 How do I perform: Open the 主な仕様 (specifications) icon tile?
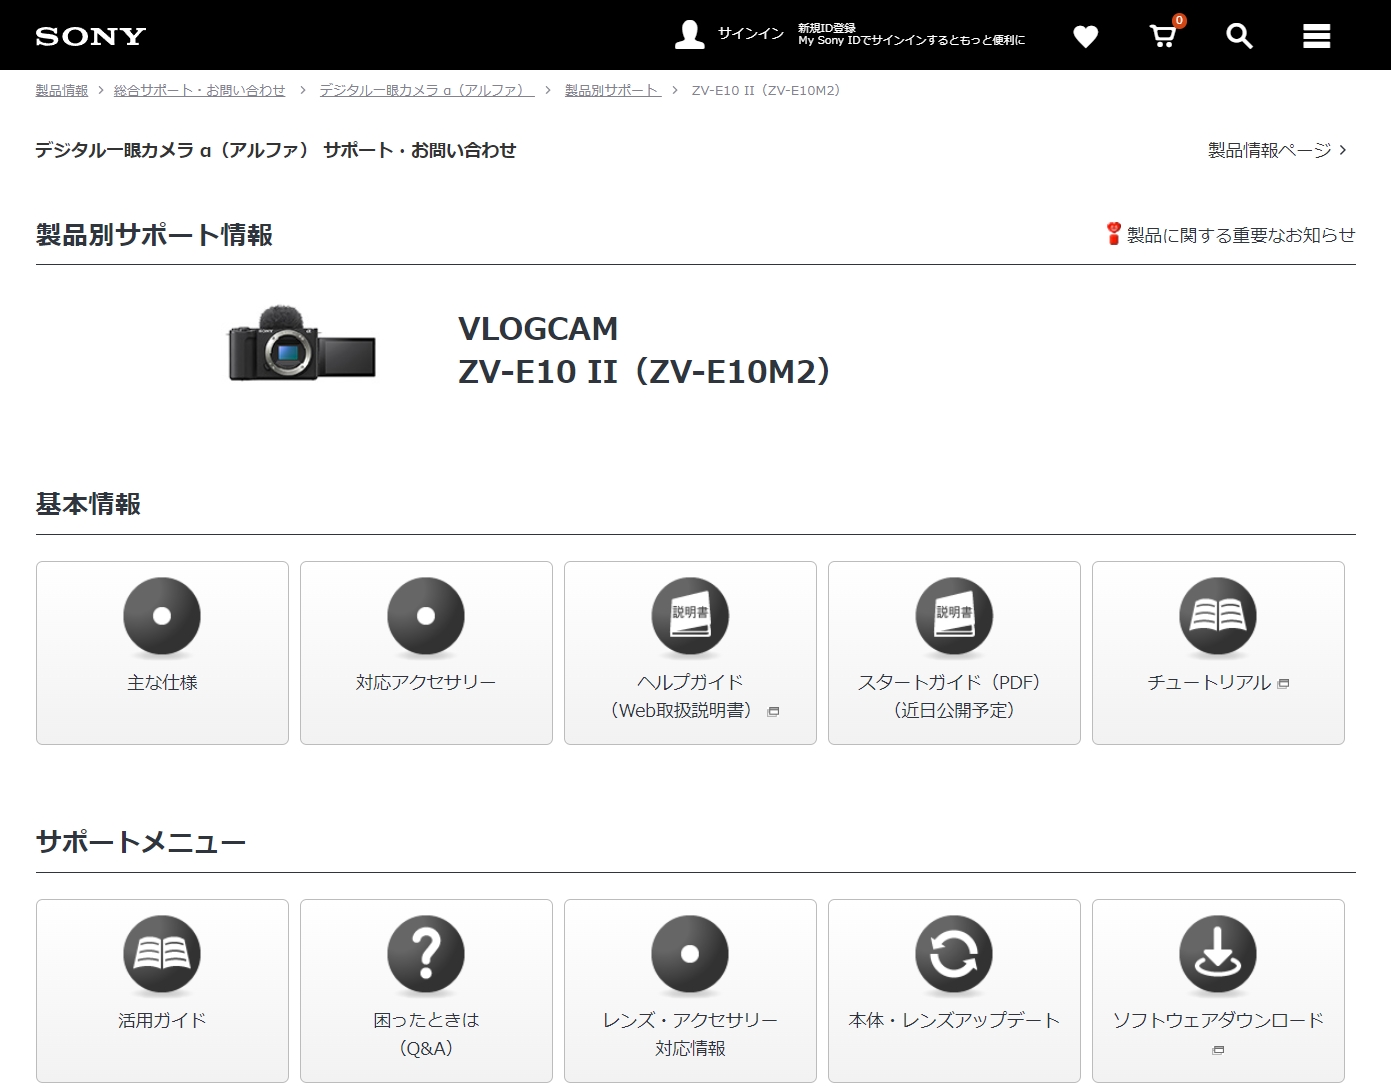162,617
